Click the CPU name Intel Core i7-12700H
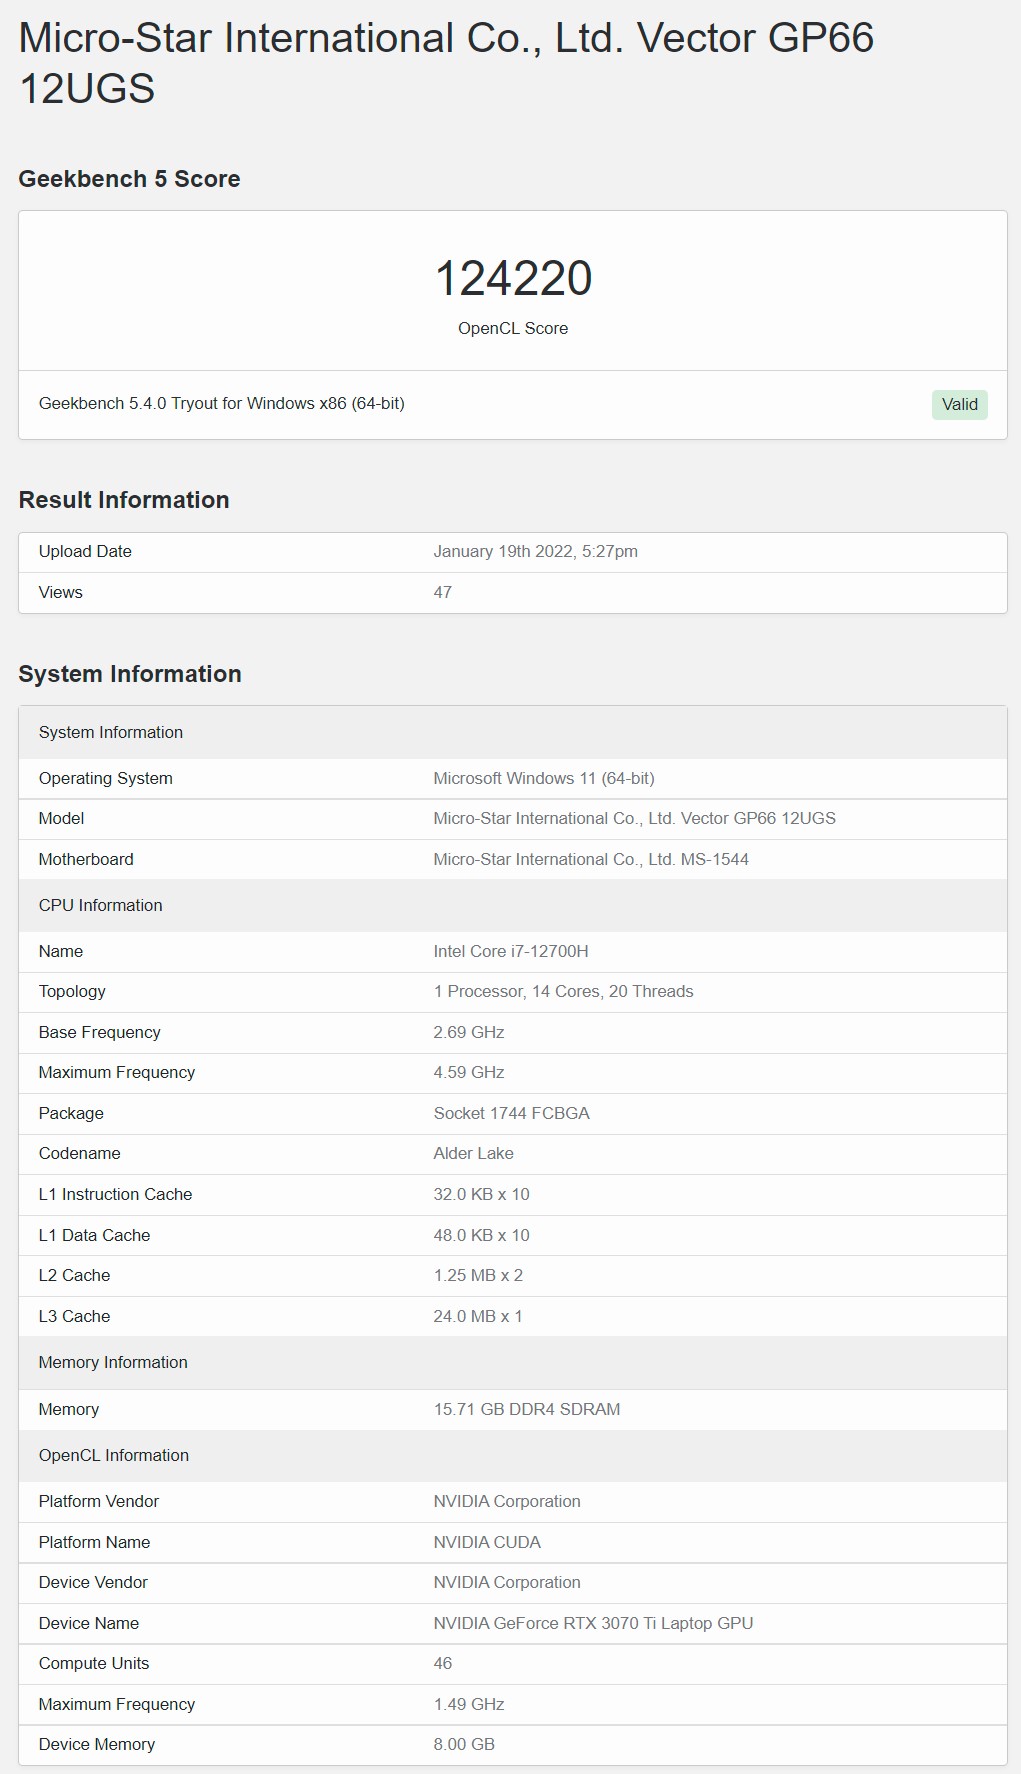 511,951
